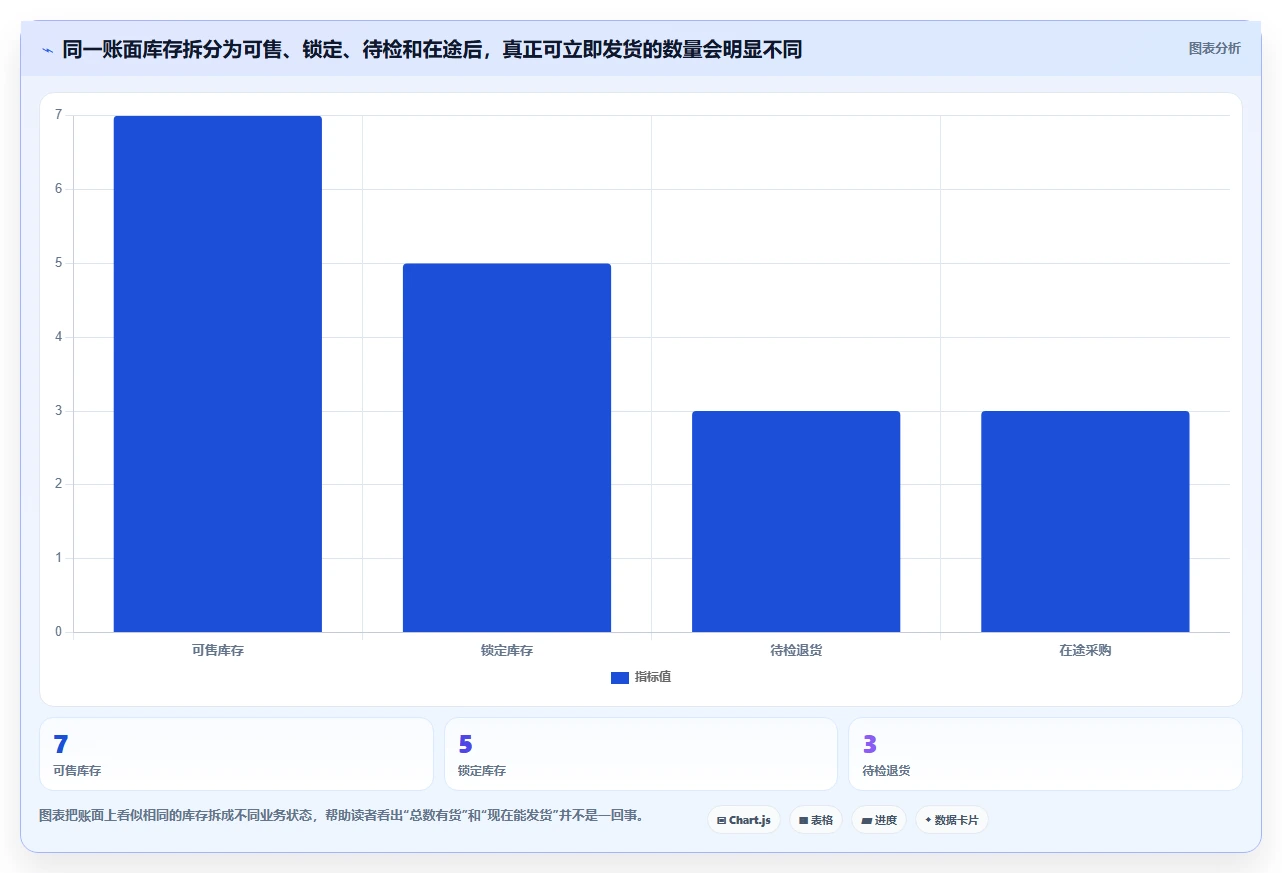Click the y-axis tick label 7

click(59, 115)
